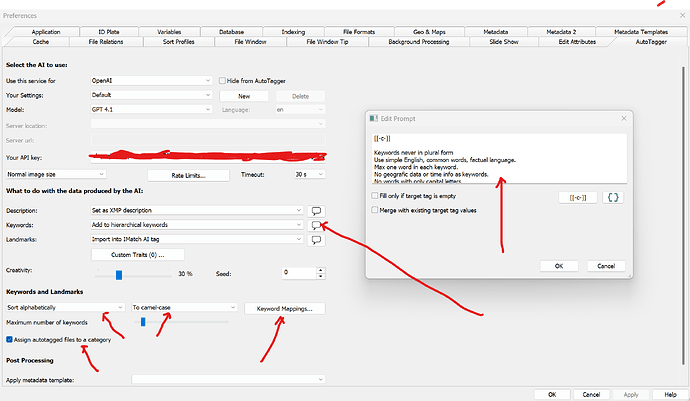Open the Use this service for dropdown
690x401 pixels.
click(151, 81)
